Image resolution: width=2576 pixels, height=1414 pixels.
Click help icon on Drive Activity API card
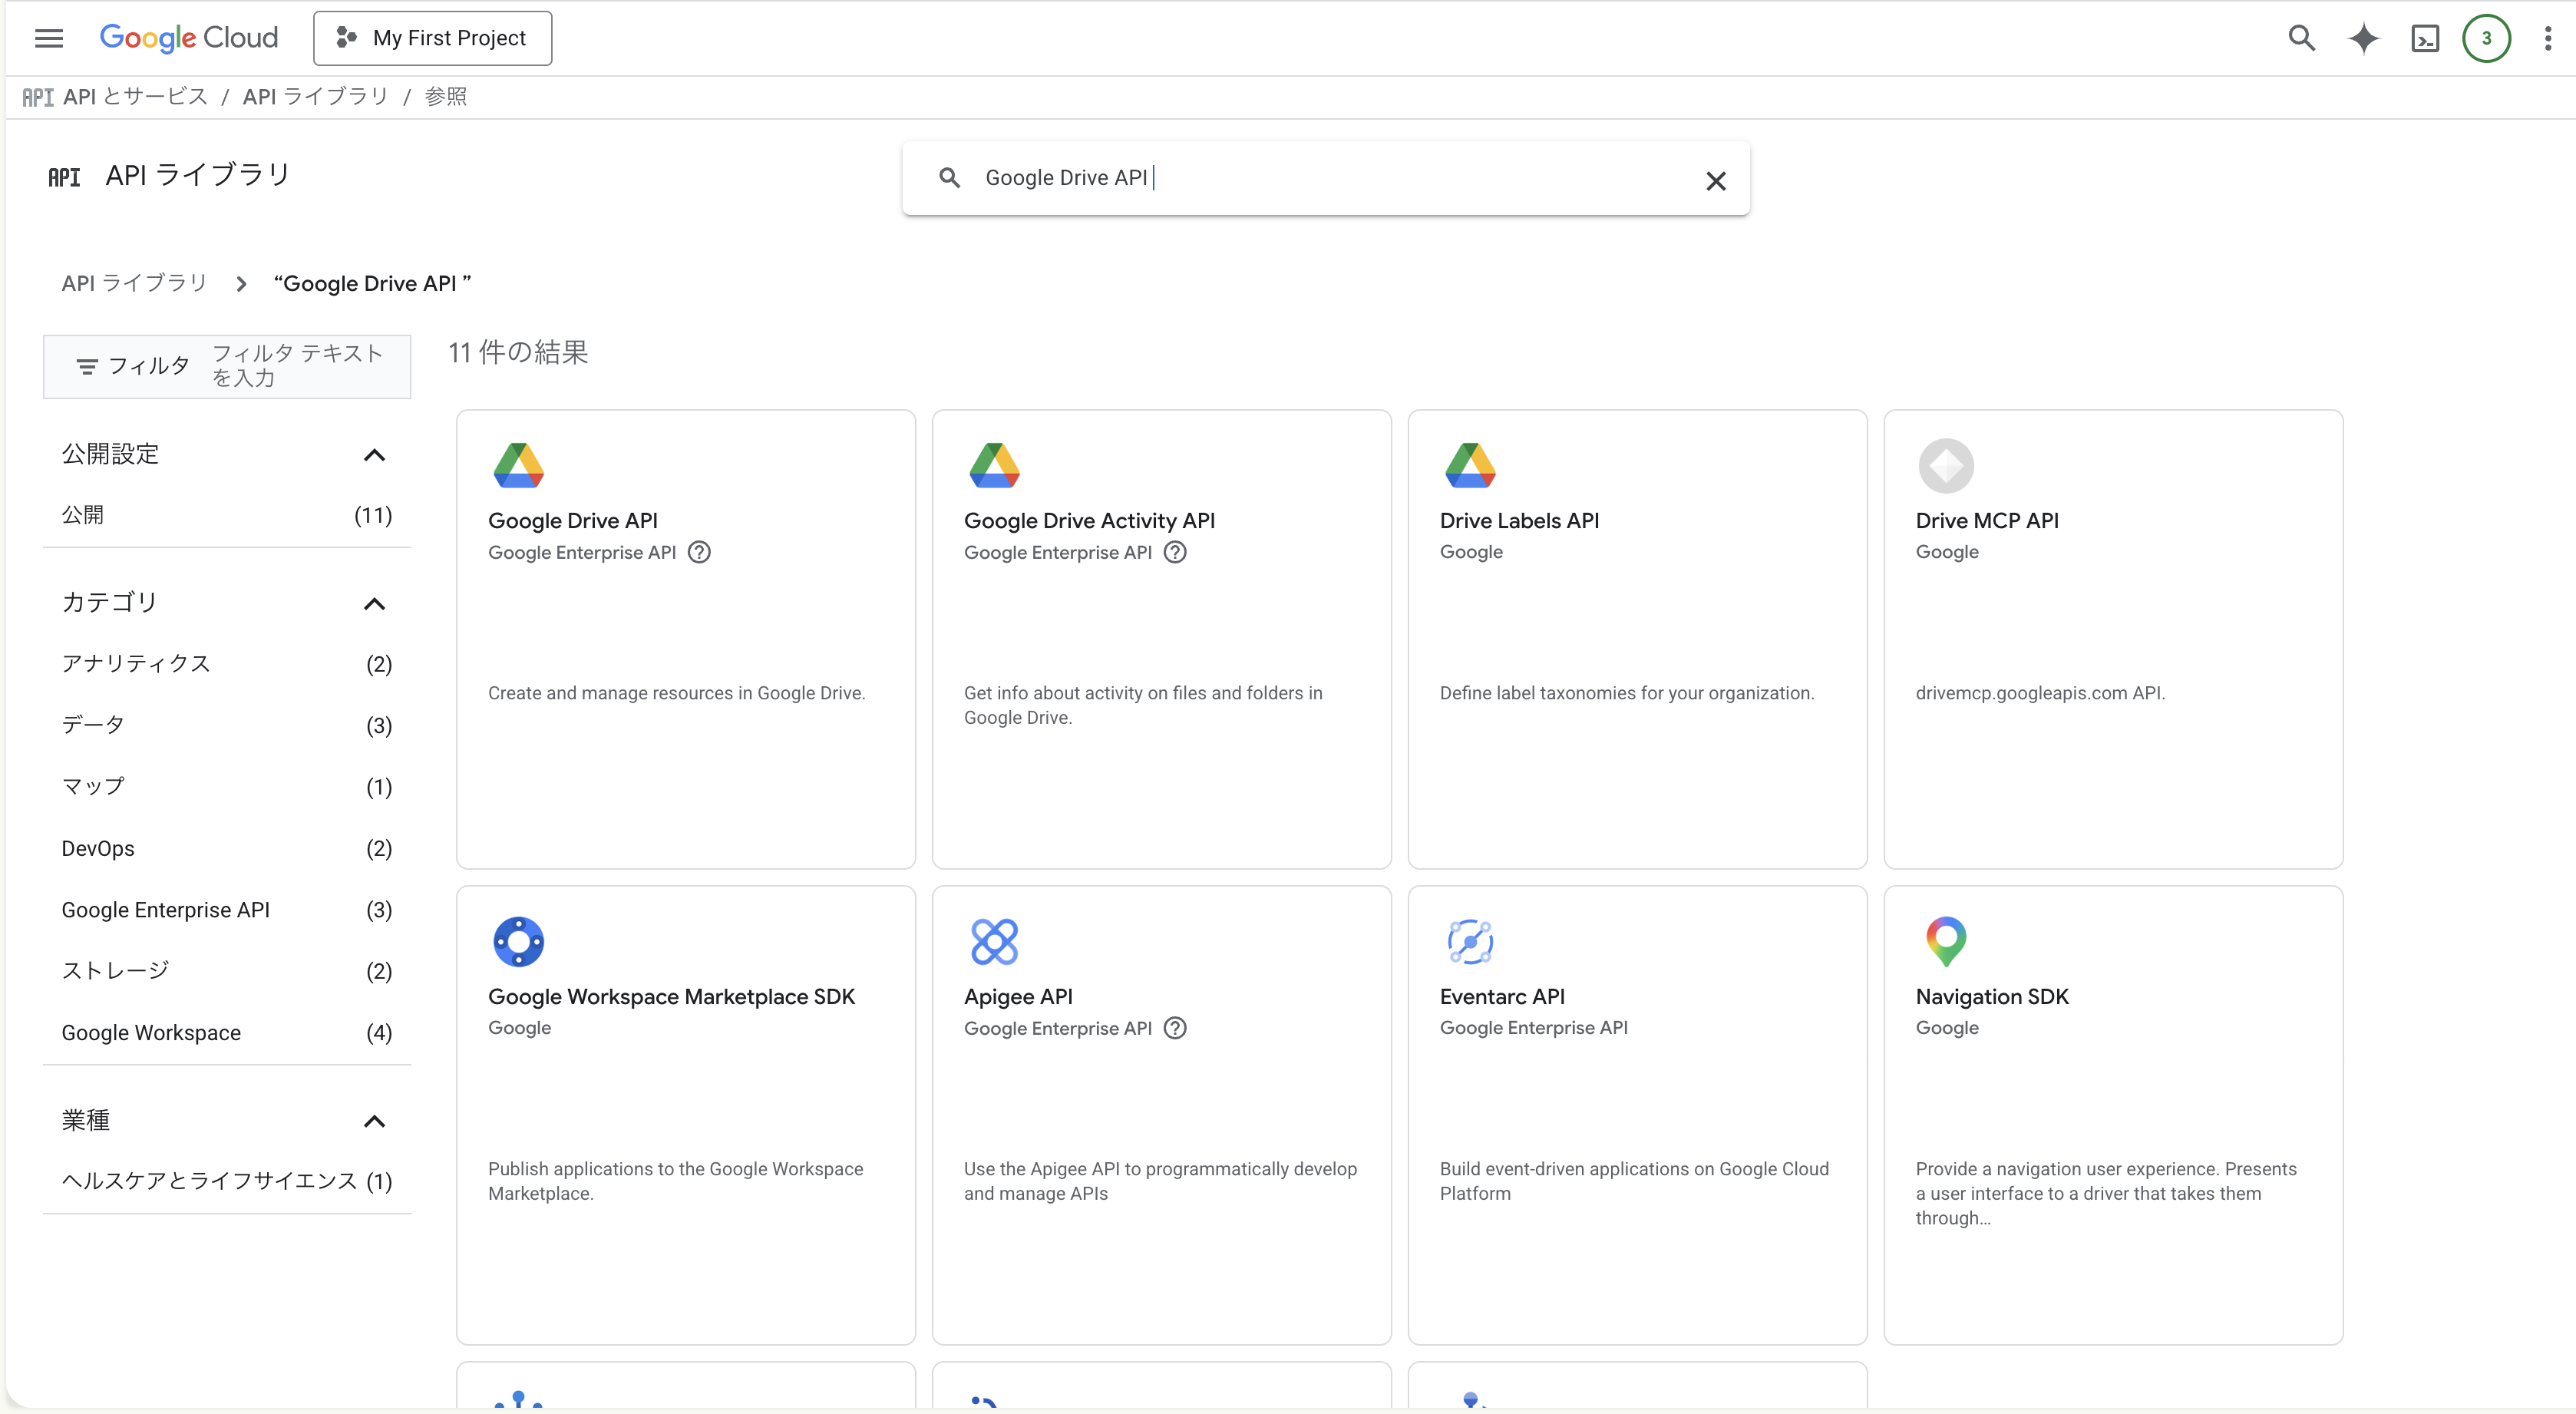point(1175,552)
